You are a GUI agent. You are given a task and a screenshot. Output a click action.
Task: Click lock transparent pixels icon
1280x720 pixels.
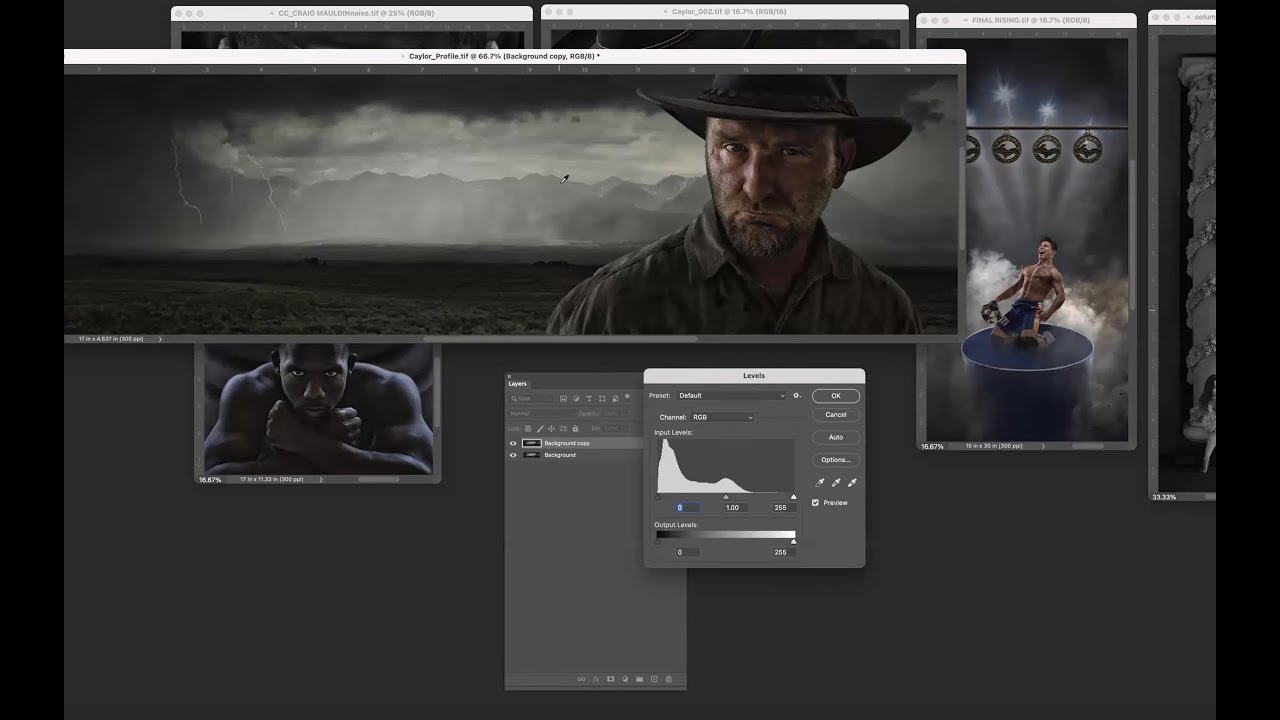pos(528,429)
